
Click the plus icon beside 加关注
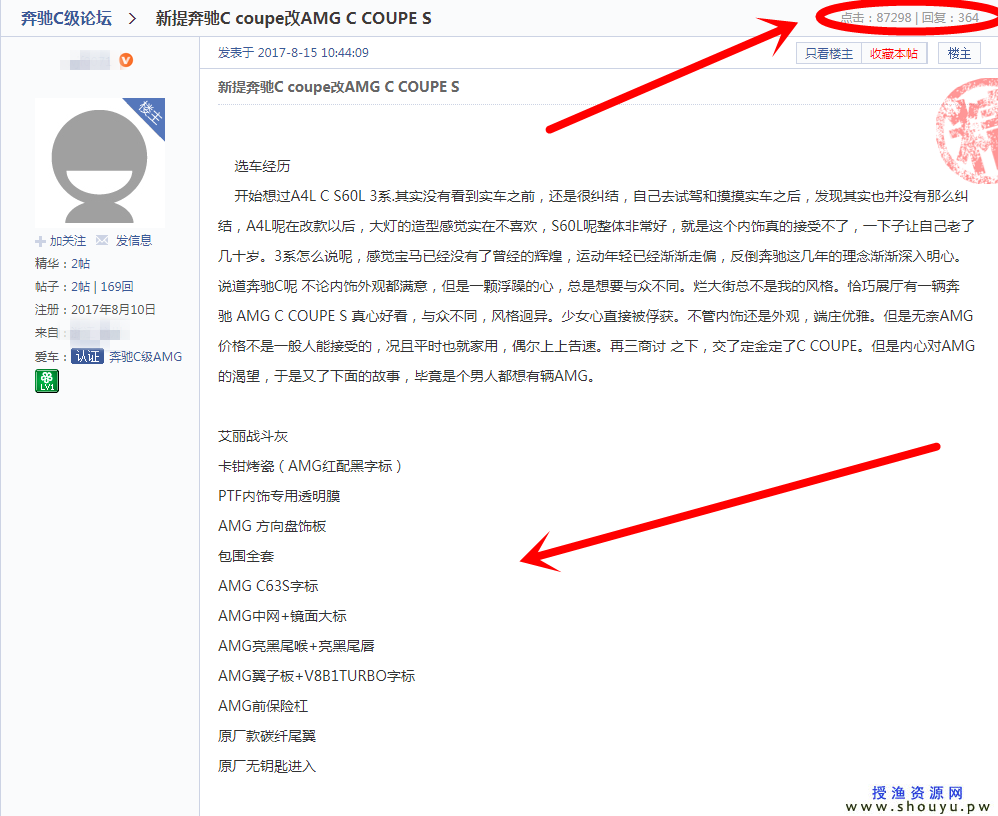coord(40,241)
